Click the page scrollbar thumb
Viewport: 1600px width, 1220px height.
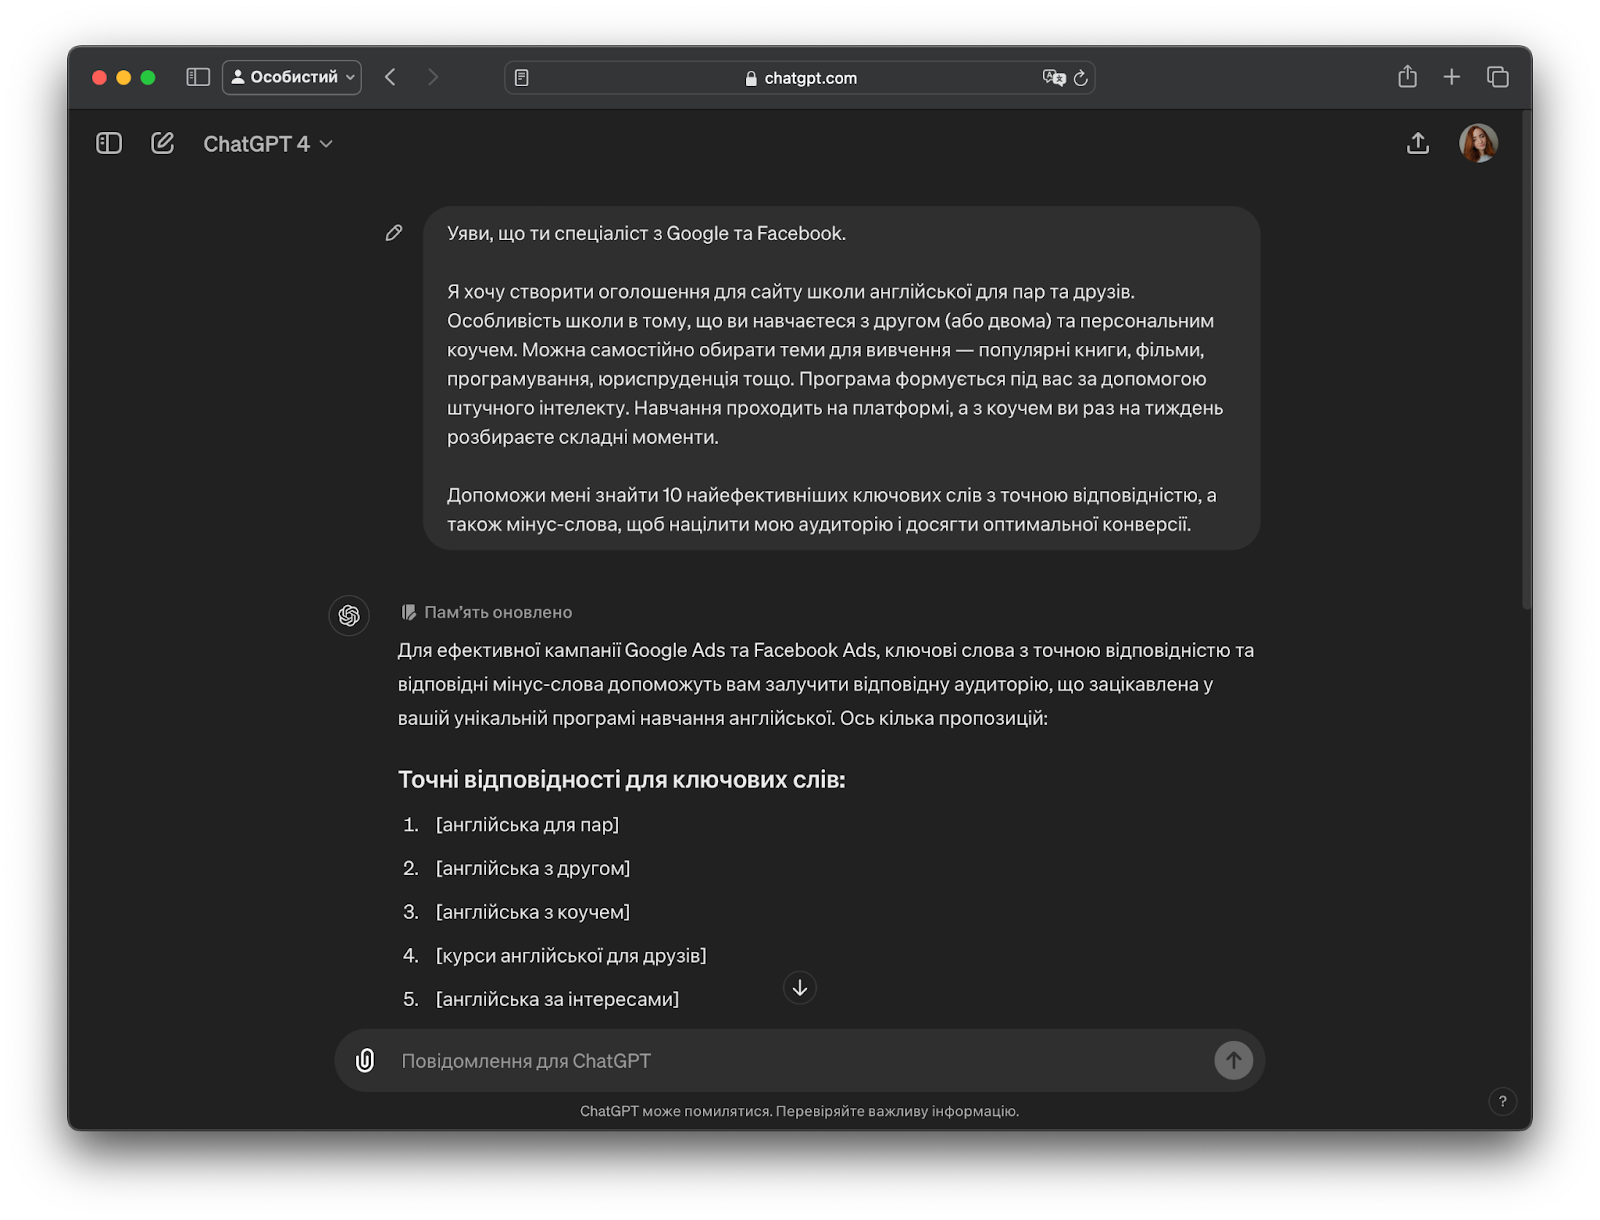click(x=1526, y=358)
